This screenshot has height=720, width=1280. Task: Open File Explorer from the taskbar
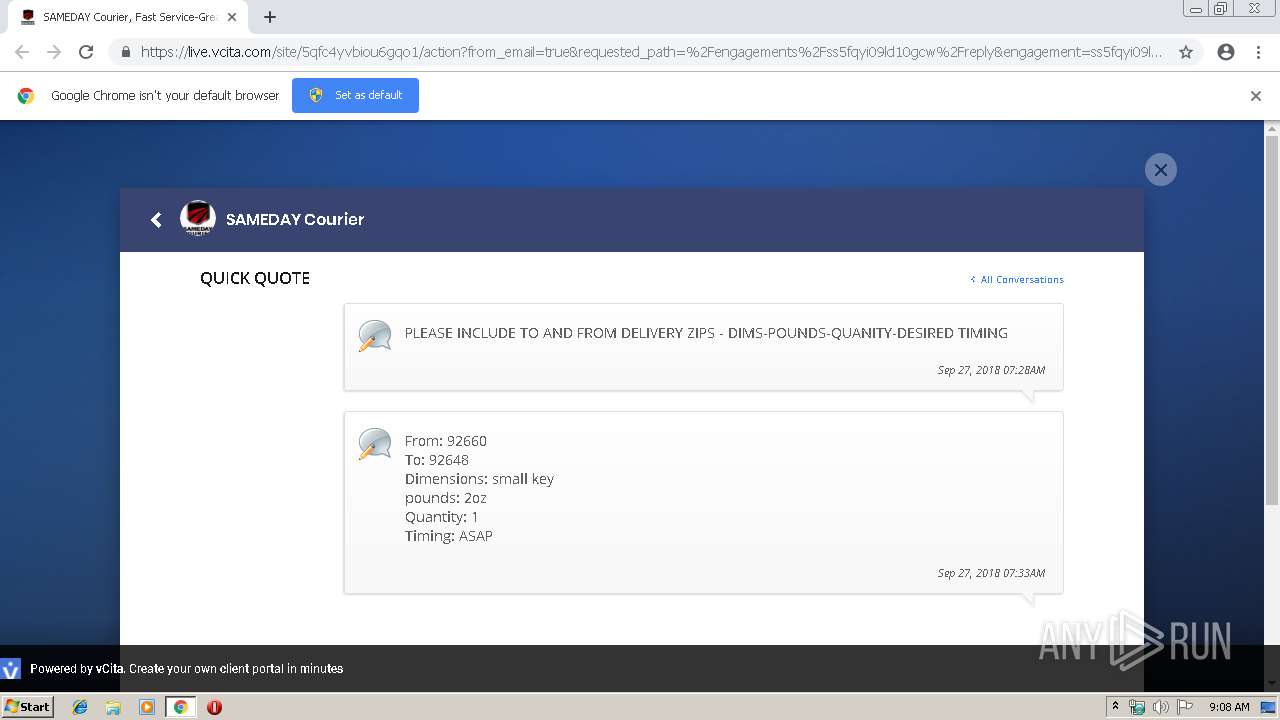coord(113,707)
